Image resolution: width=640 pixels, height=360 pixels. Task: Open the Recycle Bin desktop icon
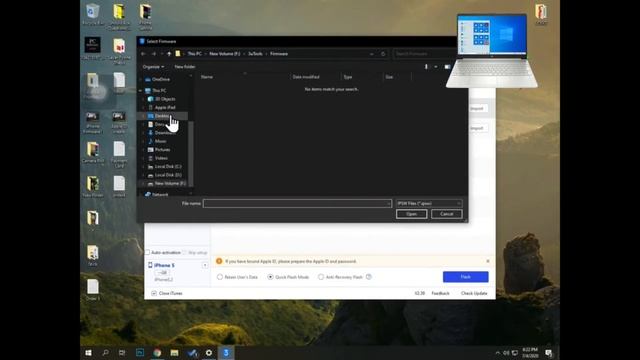point(93,14)
